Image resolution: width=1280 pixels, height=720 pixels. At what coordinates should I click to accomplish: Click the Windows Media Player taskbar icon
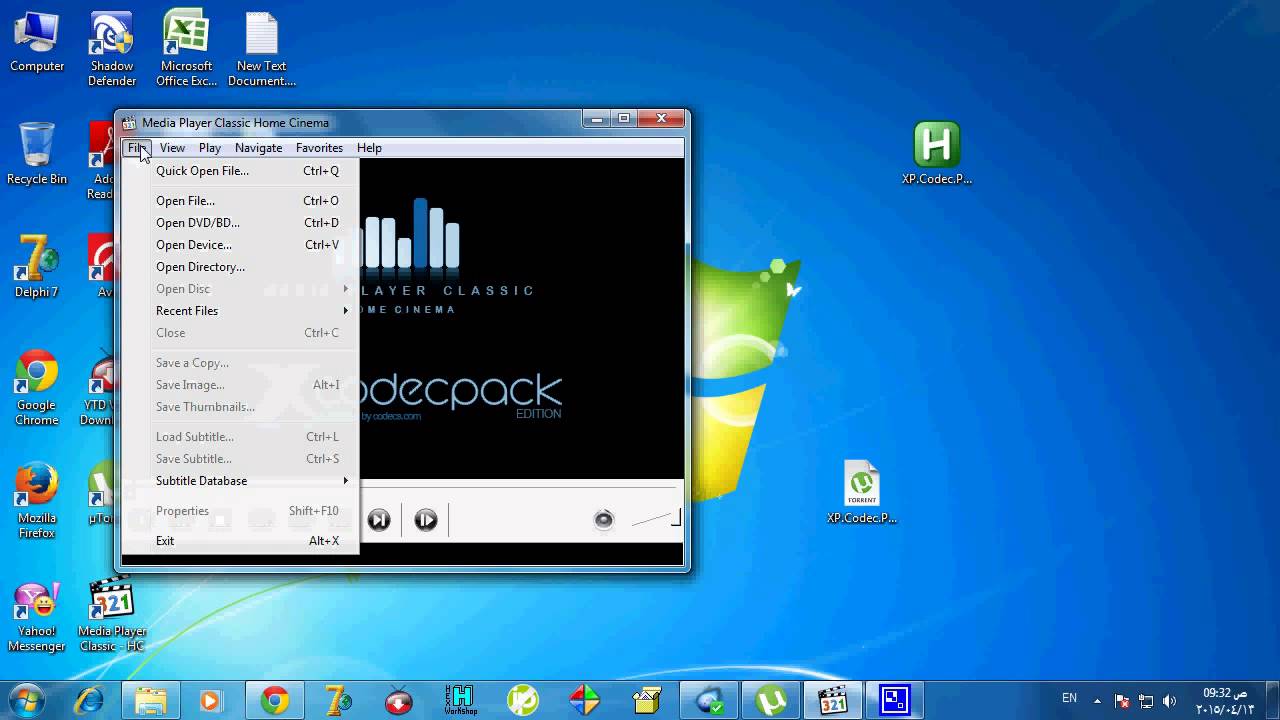click(210, 700)
